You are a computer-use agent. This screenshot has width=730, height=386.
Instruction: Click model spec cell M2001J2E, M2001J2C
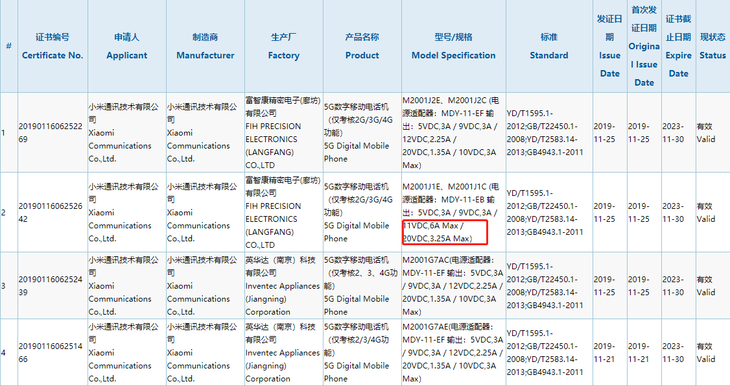(453, 133)
